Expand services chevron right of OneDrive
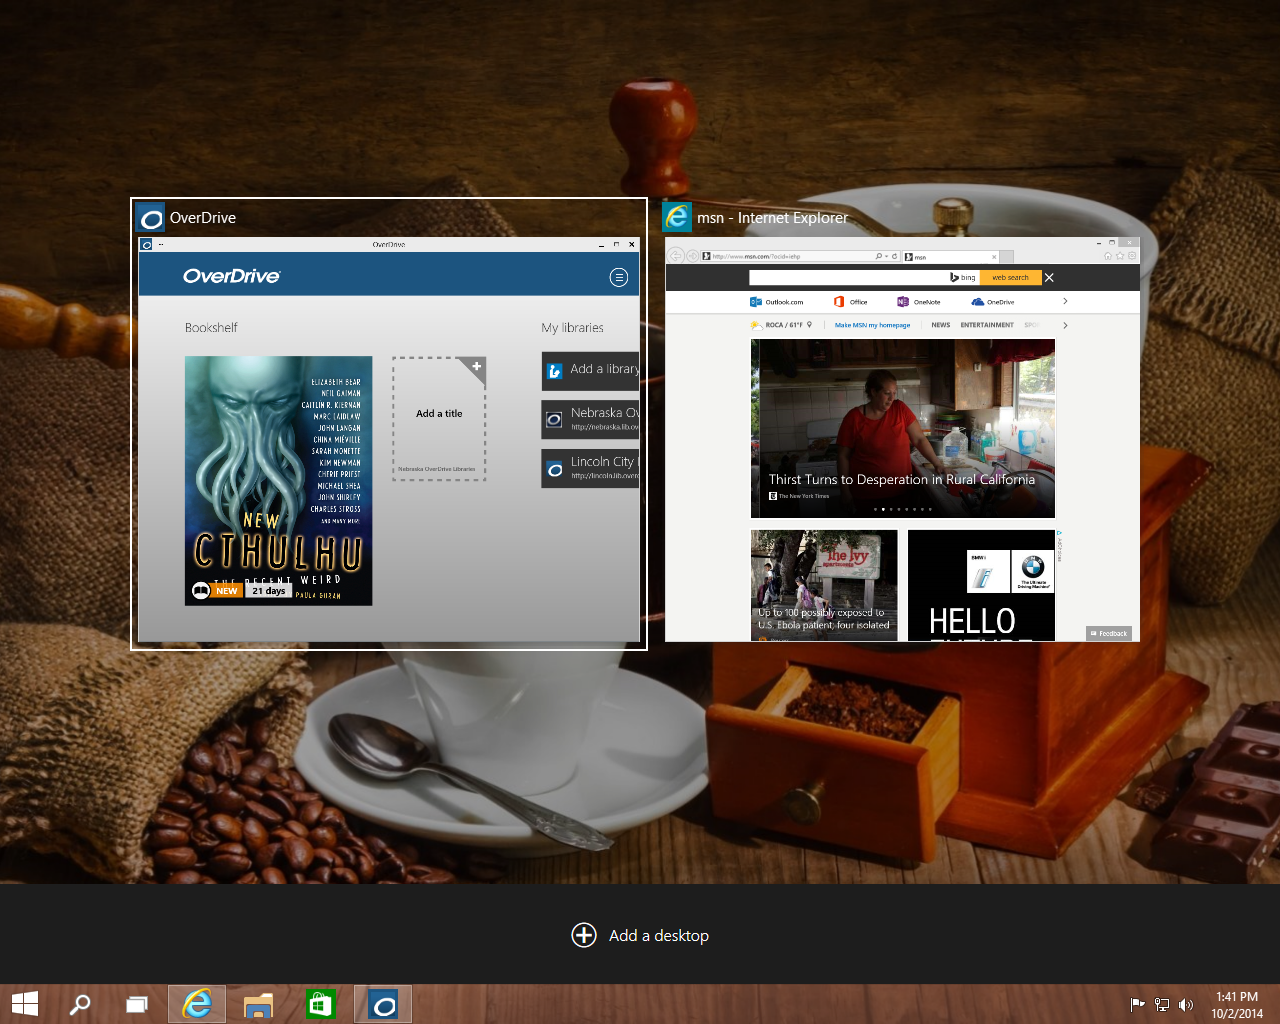The width and height of the screenshot is (1280, 1024). 1065,301
